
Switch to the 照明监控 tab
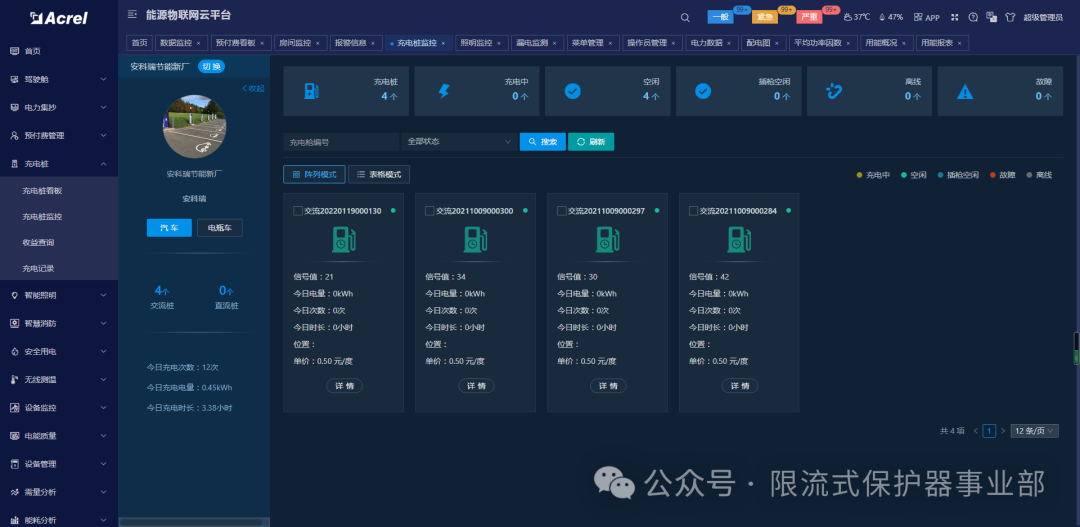477,43
